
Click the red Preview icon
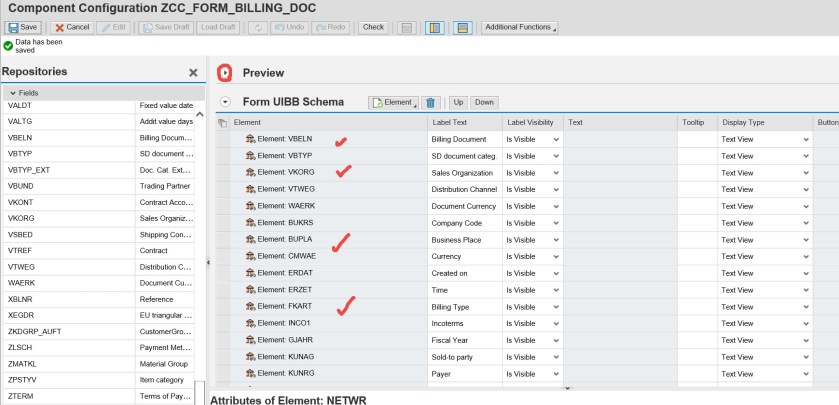coord(225,73)
